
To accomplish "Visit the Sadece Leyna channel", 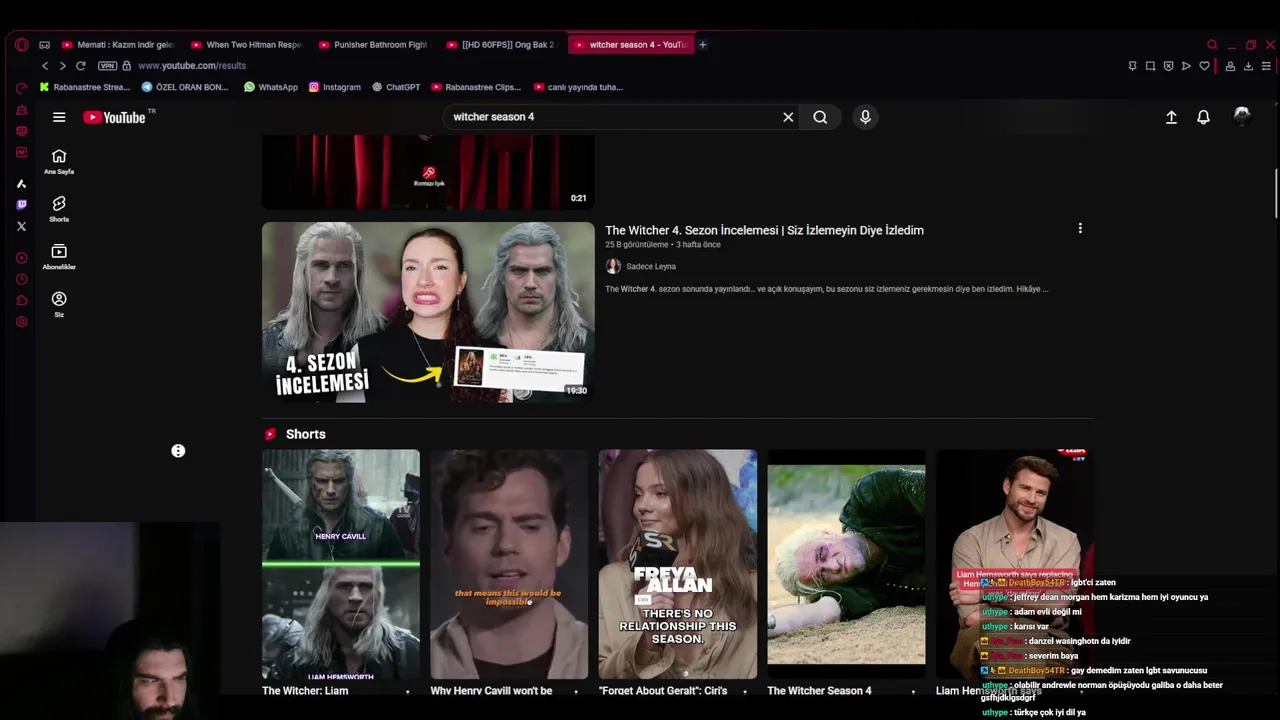I will click(x=651, y=267).
